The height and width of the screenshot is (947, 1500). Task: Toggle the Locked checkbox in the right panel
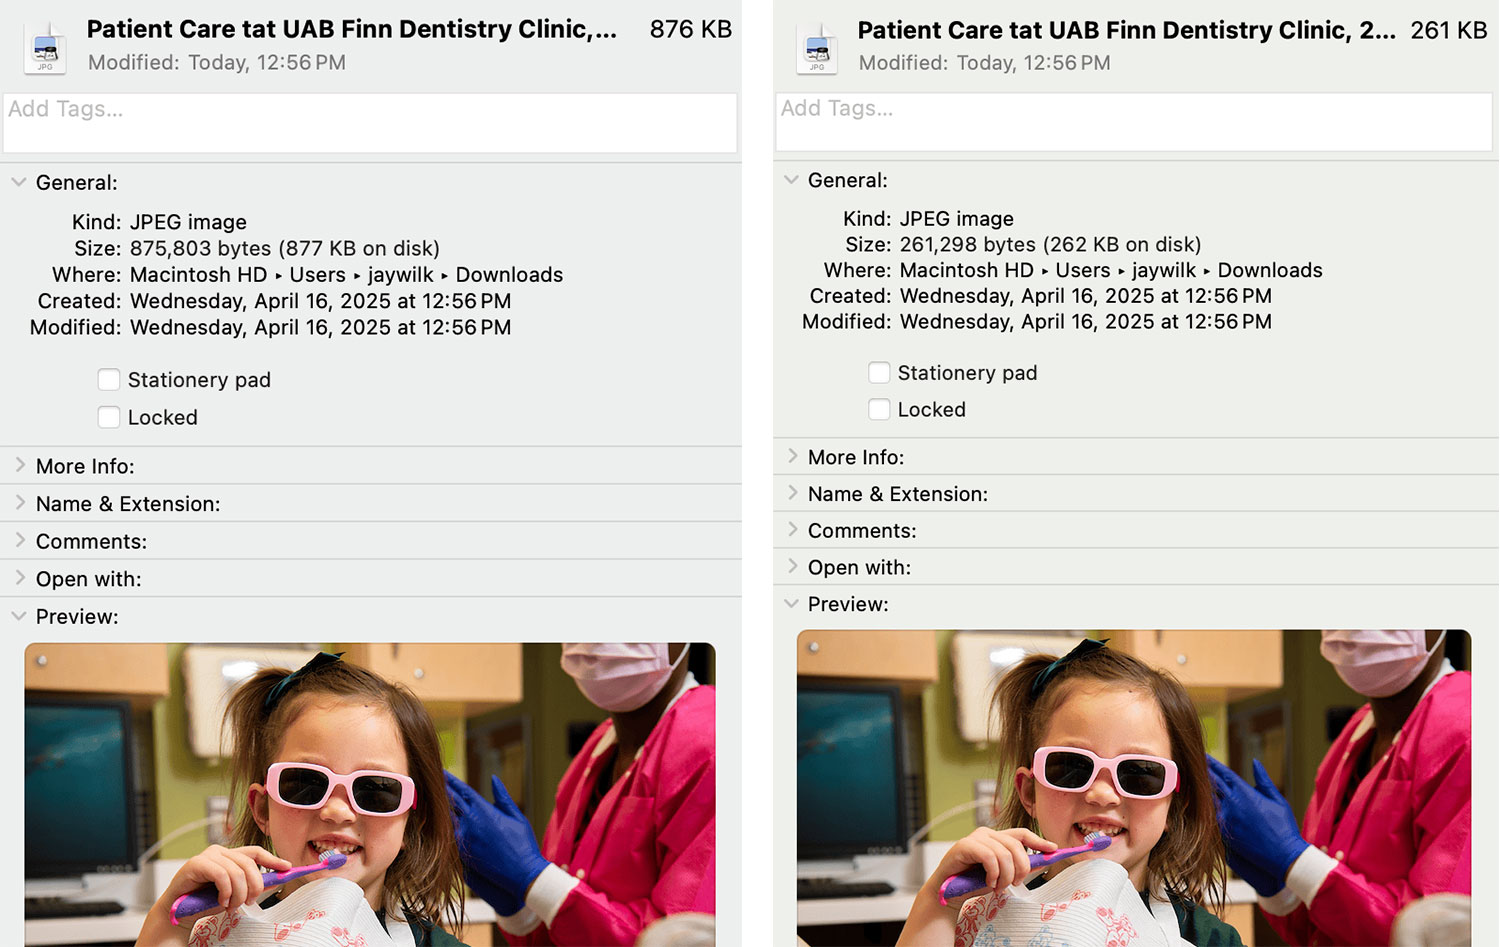point(879,409)
